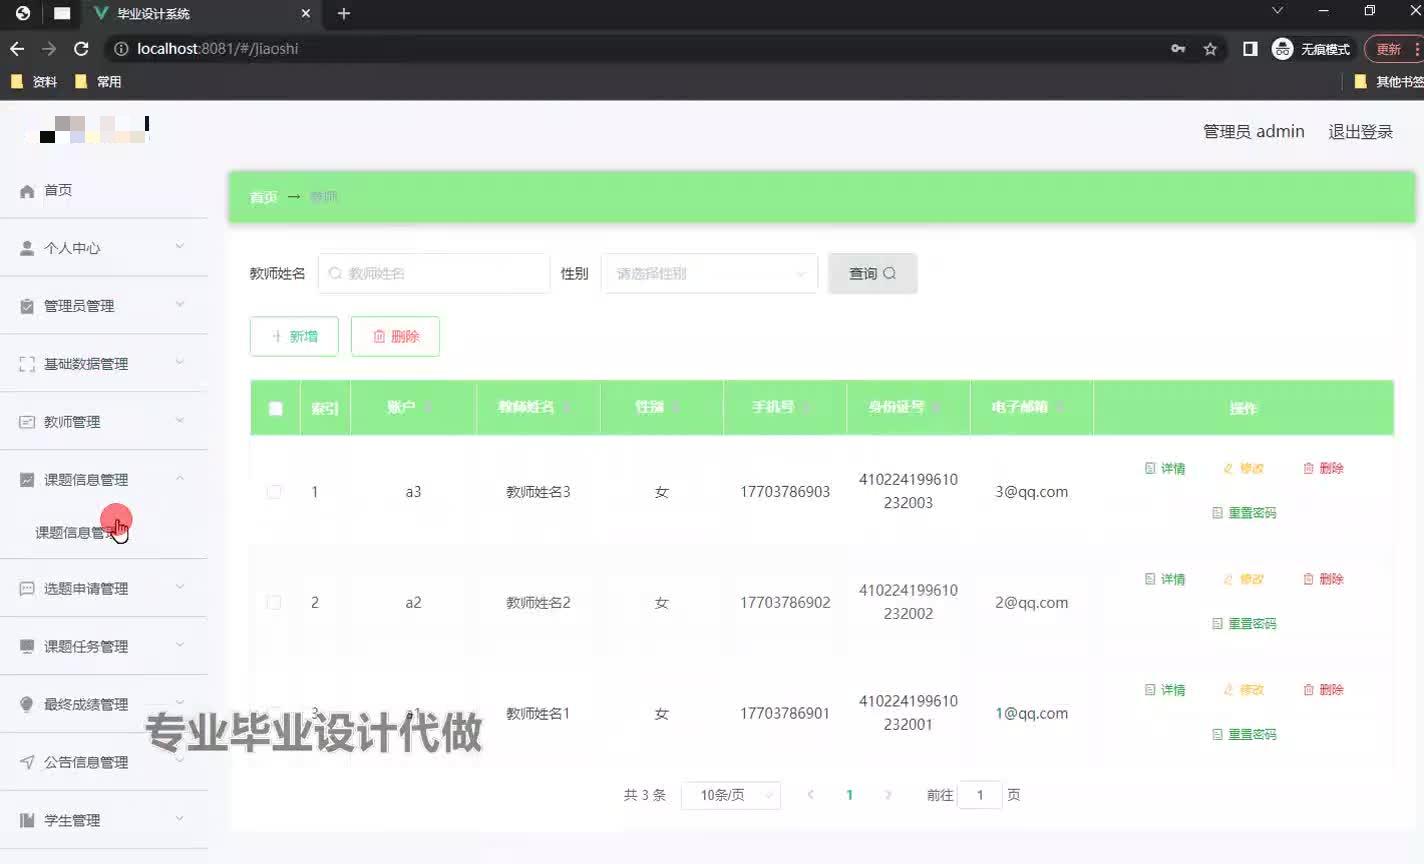This screenshot has height=864, width=1424.
Task: Click the 管理员管理 clipboard icon
Action: [x=27, y=306]
